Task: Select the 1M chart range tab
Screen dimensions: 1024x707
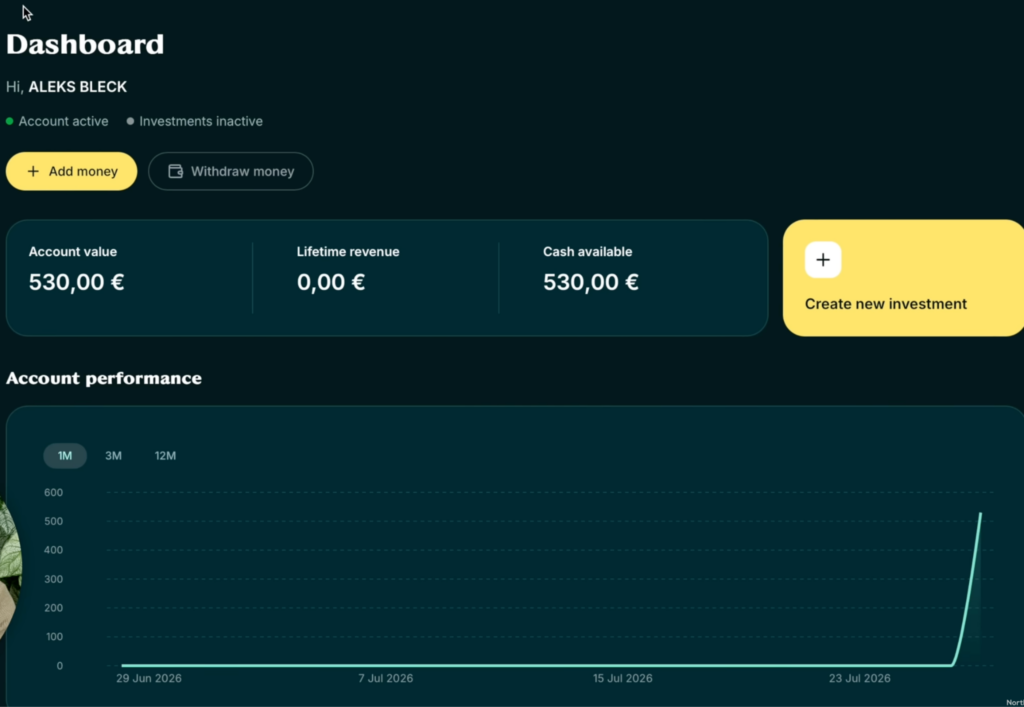Action: 65,456
